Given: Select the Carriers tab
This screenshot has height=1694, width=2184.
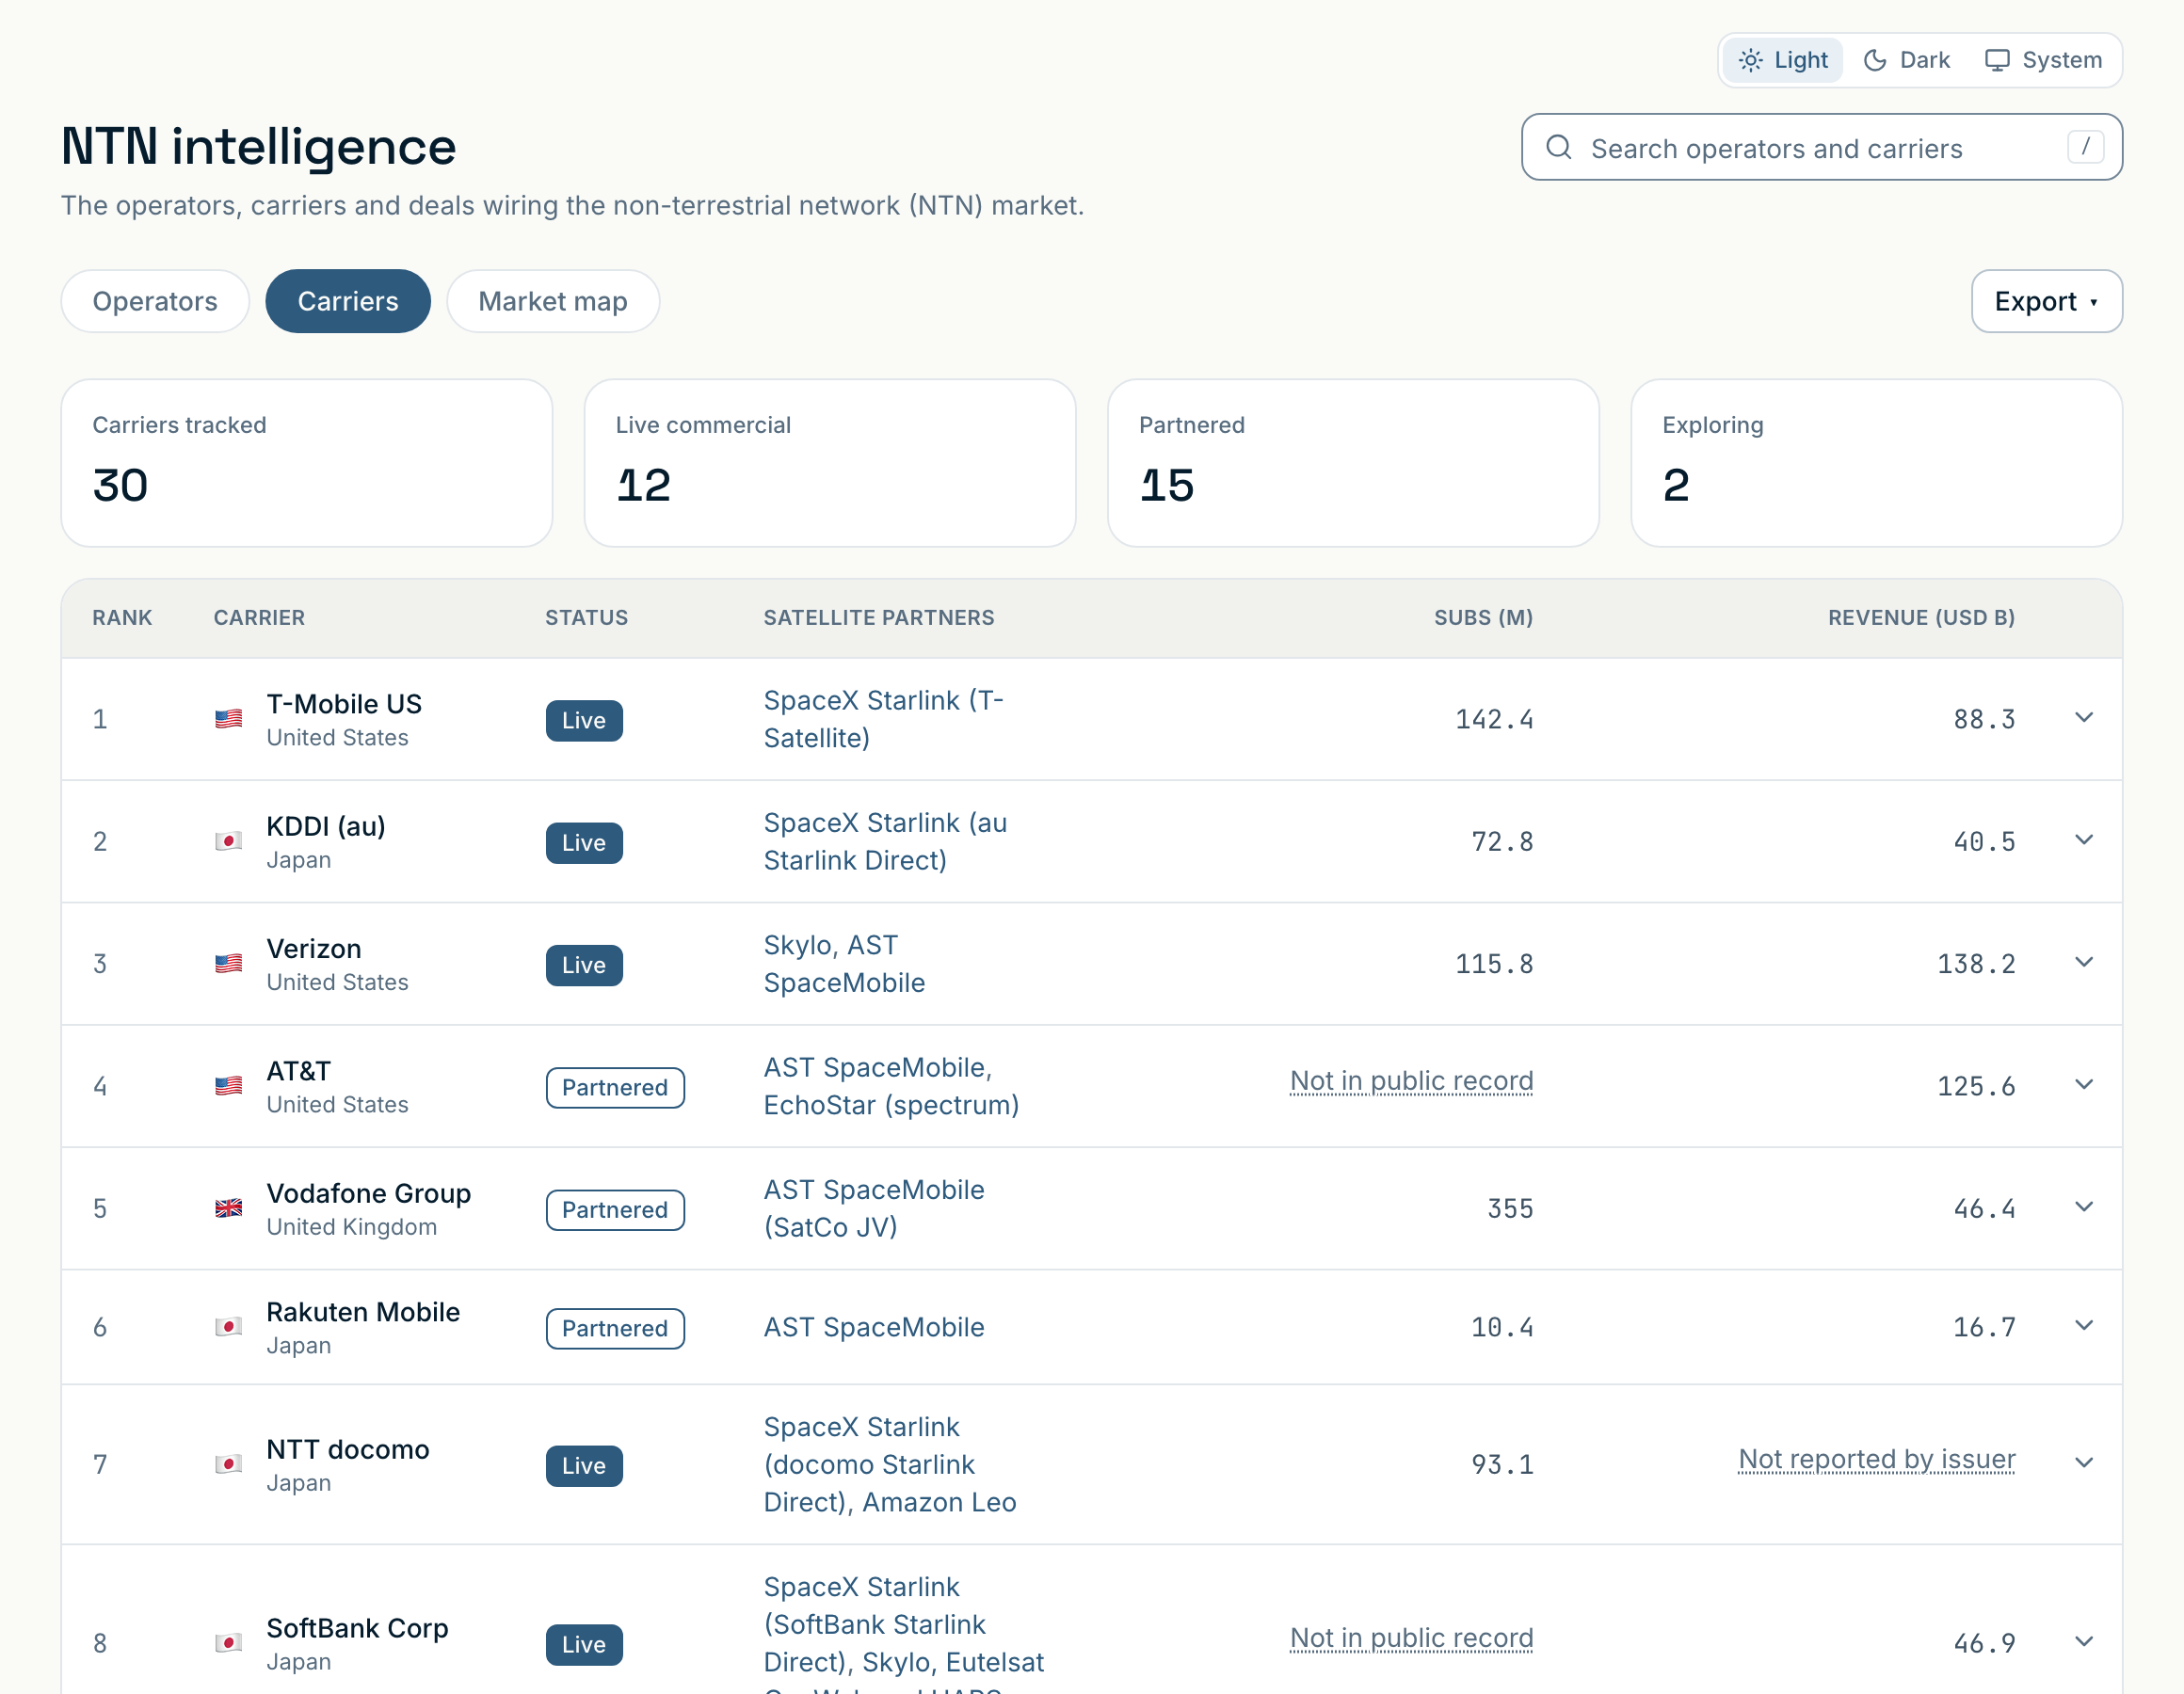Looking at the screenshot, I should point(348,301).
